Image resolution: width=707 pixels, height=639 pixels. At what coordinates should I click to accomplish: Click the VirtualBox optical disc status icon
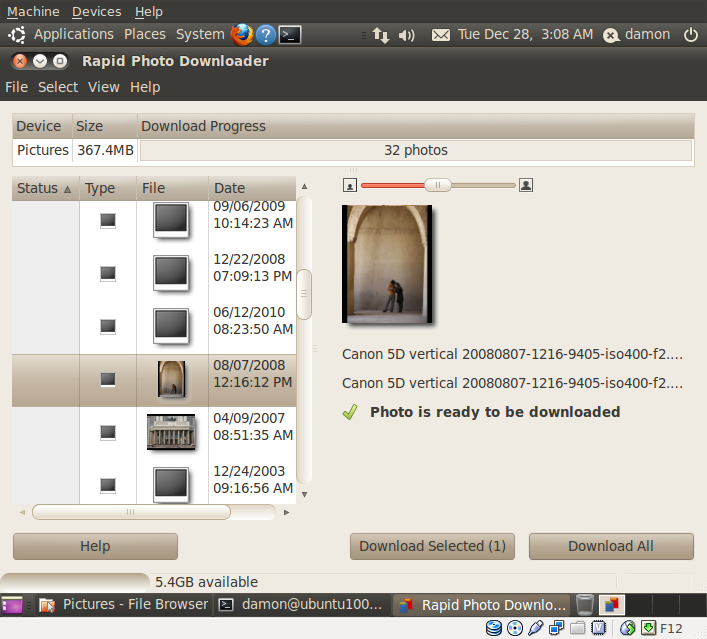click(x=514, y=628)
